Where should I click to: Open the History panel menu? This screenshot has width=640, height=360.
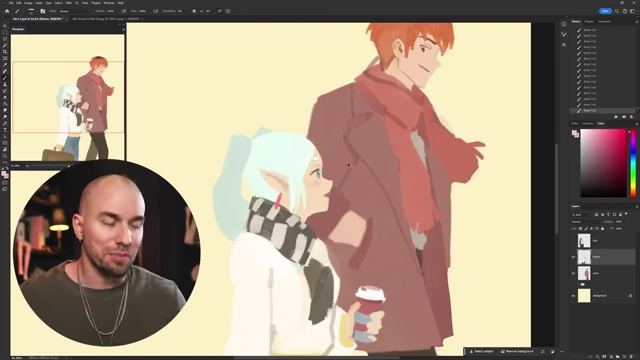click(636, 21)
